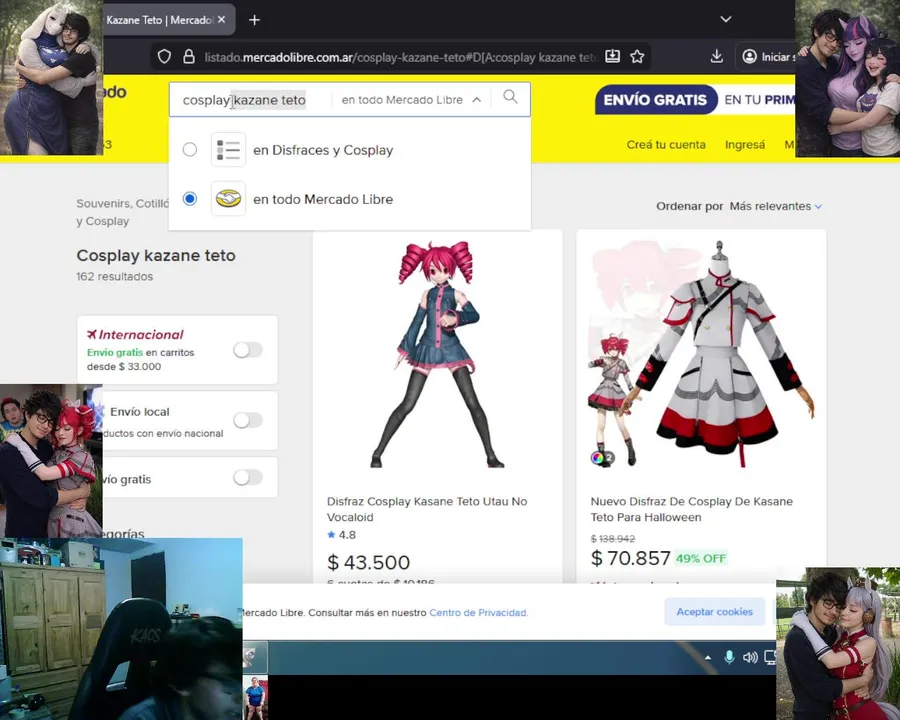Bookmark page with the star icon
Image resolution: width=900 pixels, height=720 pixels.
tap(637, 56)
